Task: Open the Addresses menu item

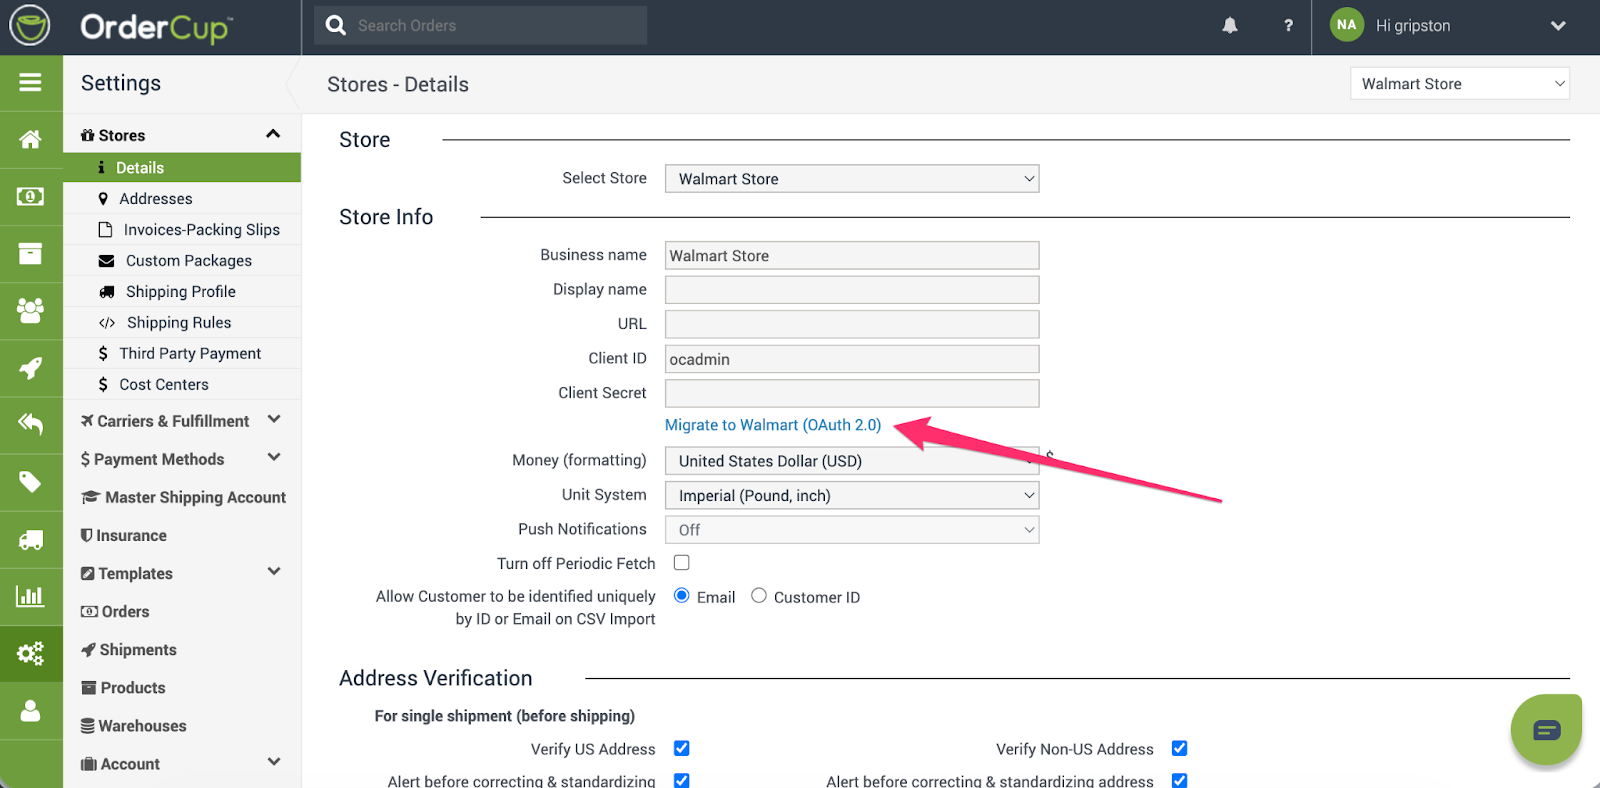Action: (x=182, y=198)
